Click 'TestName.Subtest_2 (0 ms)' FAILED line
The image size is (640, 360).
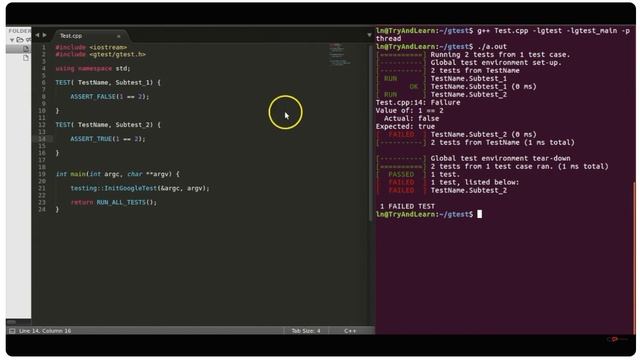[x=483, y=134]
